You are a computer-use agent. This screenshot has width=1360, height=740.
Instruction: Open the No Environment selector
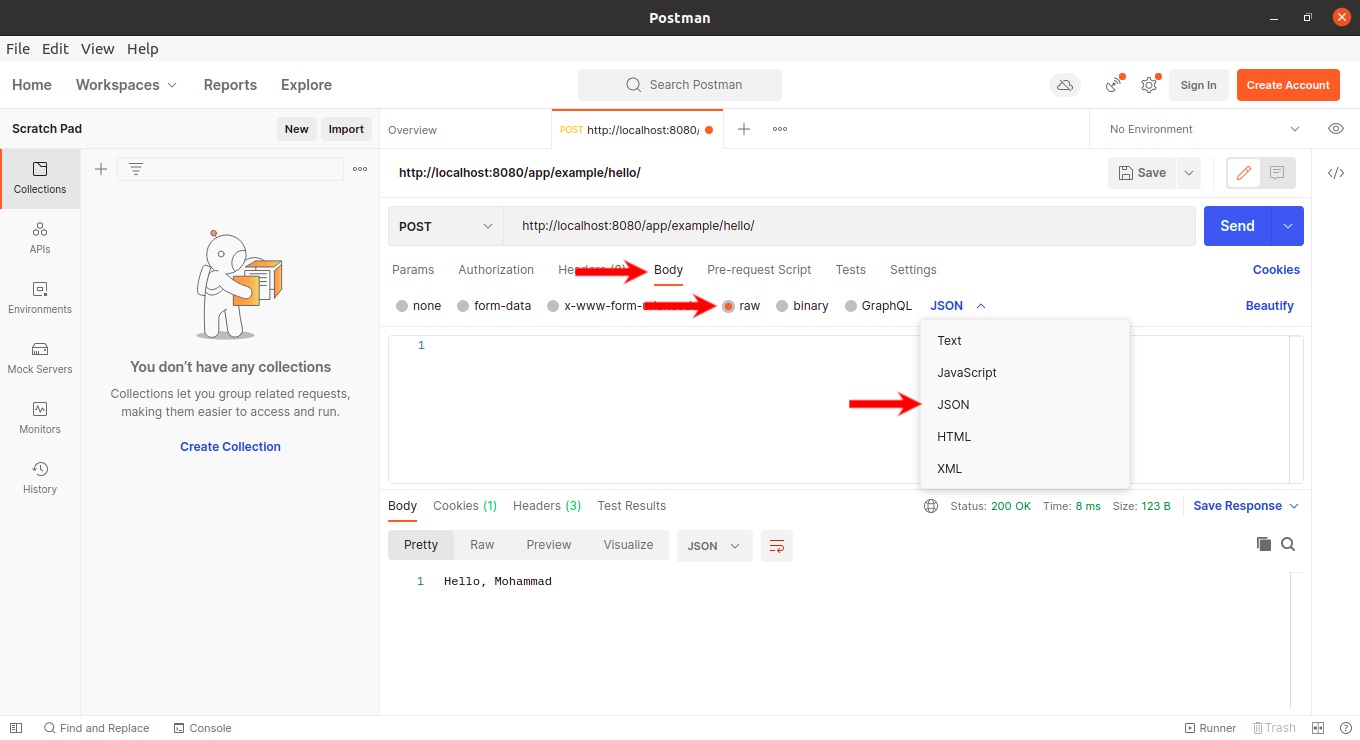[x=1204, y=129]
